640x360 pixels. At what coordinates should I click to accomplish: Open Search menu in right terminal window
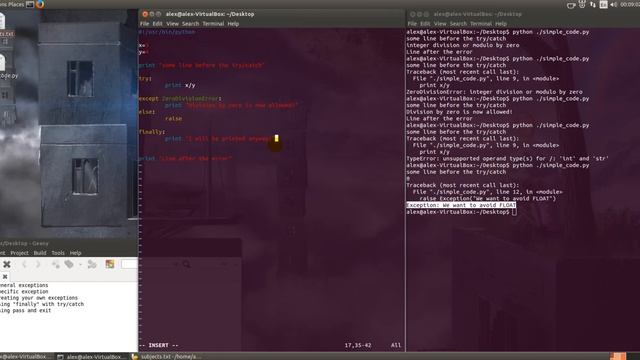(x=458, y=24)
